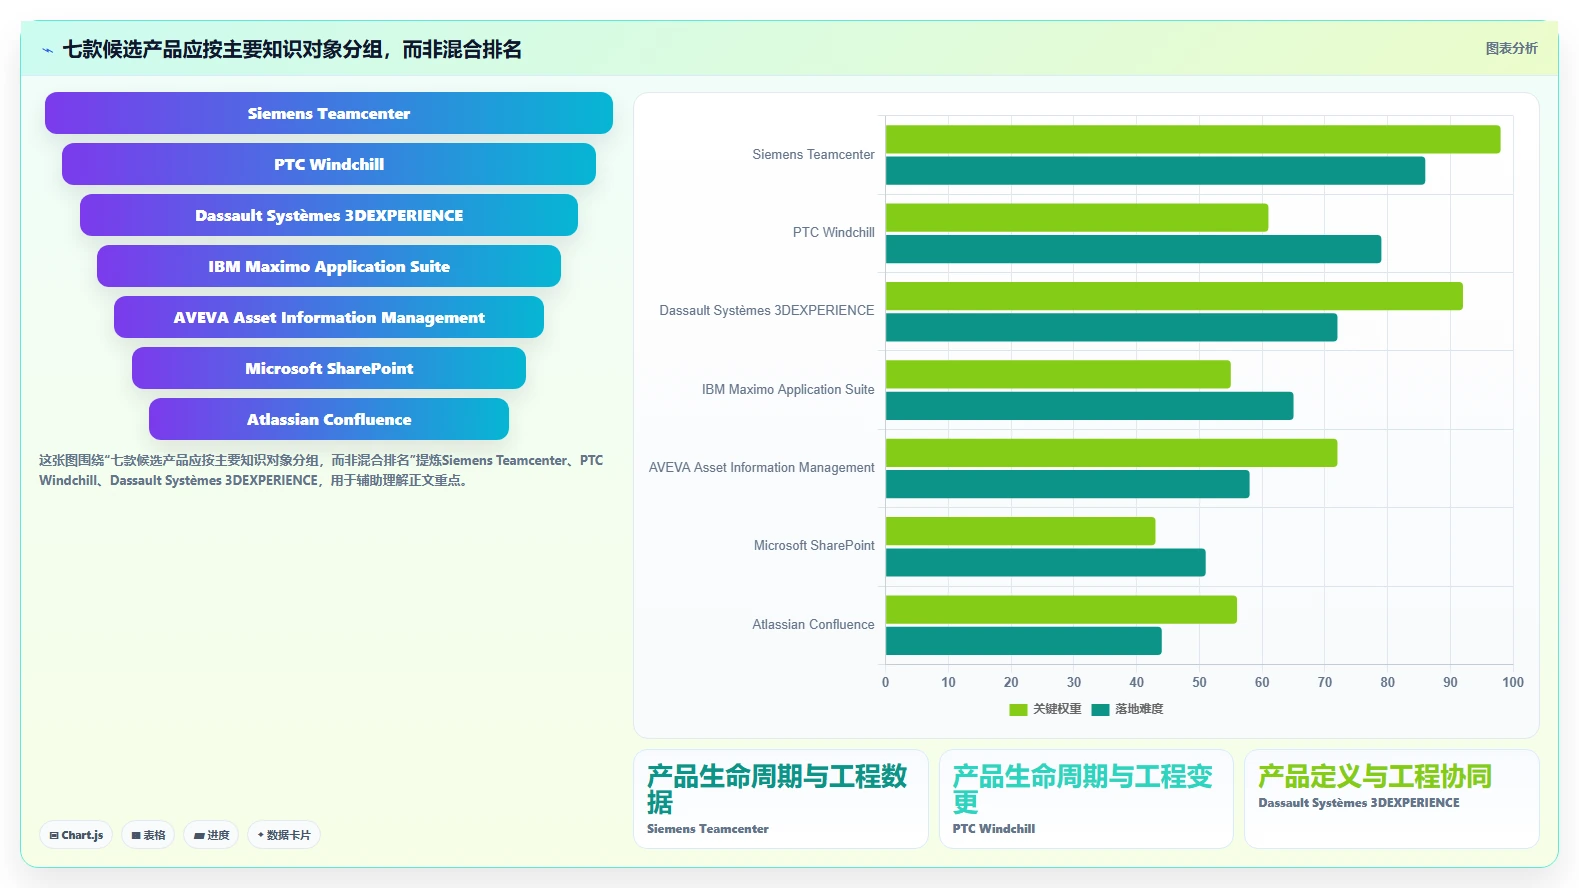This screenshot has width=1579, height=888.
Task: Select the Siemens Teamcenter funnel bar
Action: click(x=329, y=113)
